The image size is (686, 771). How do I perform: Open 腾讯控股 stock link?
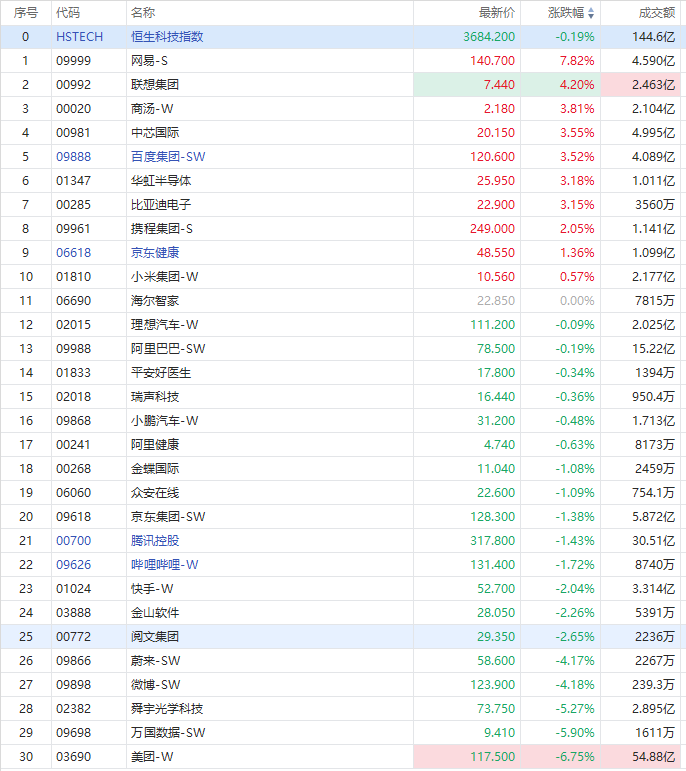pos(155,541)
